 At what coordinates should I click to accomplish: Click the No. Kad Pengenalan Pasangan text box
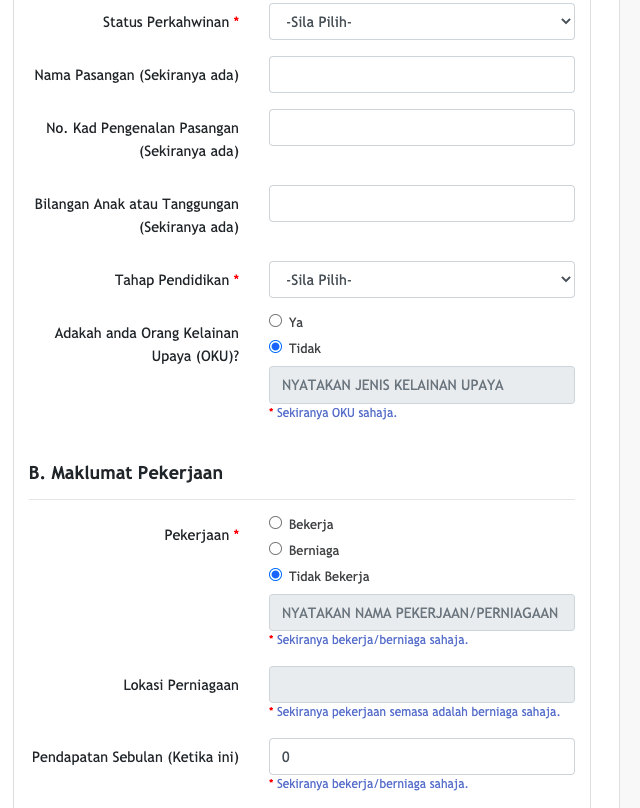(x=421, y=128)
